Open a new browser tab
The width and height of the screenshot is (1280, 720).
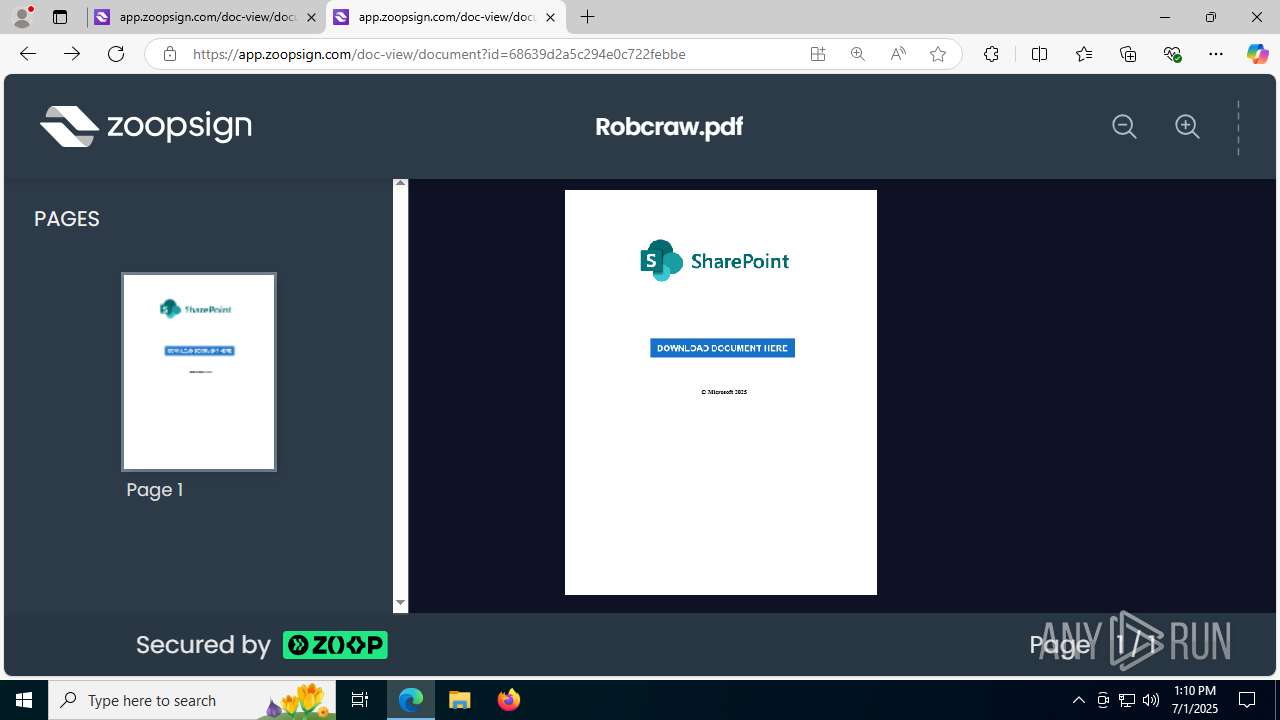(588, 17)
